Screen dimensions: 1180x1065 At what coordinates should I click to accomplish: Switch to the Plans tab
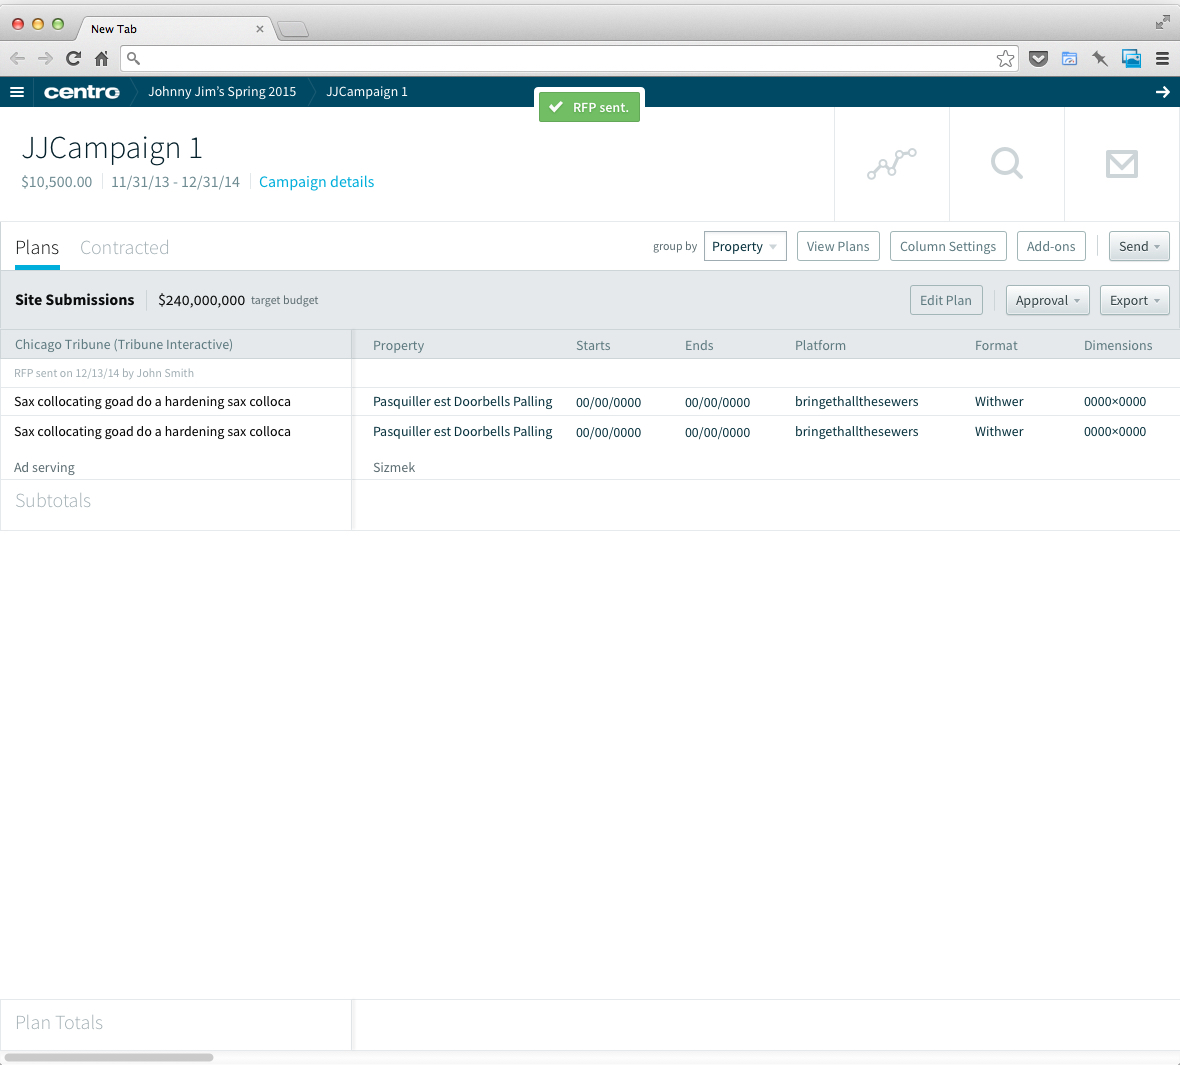point(37,248)
